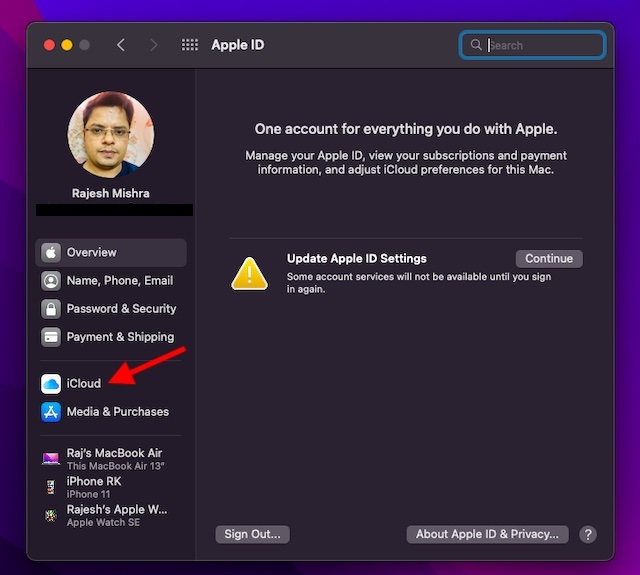Click the profile photo of Rajesh Mishra
The image size is (640, 575).
coord(111,135)
